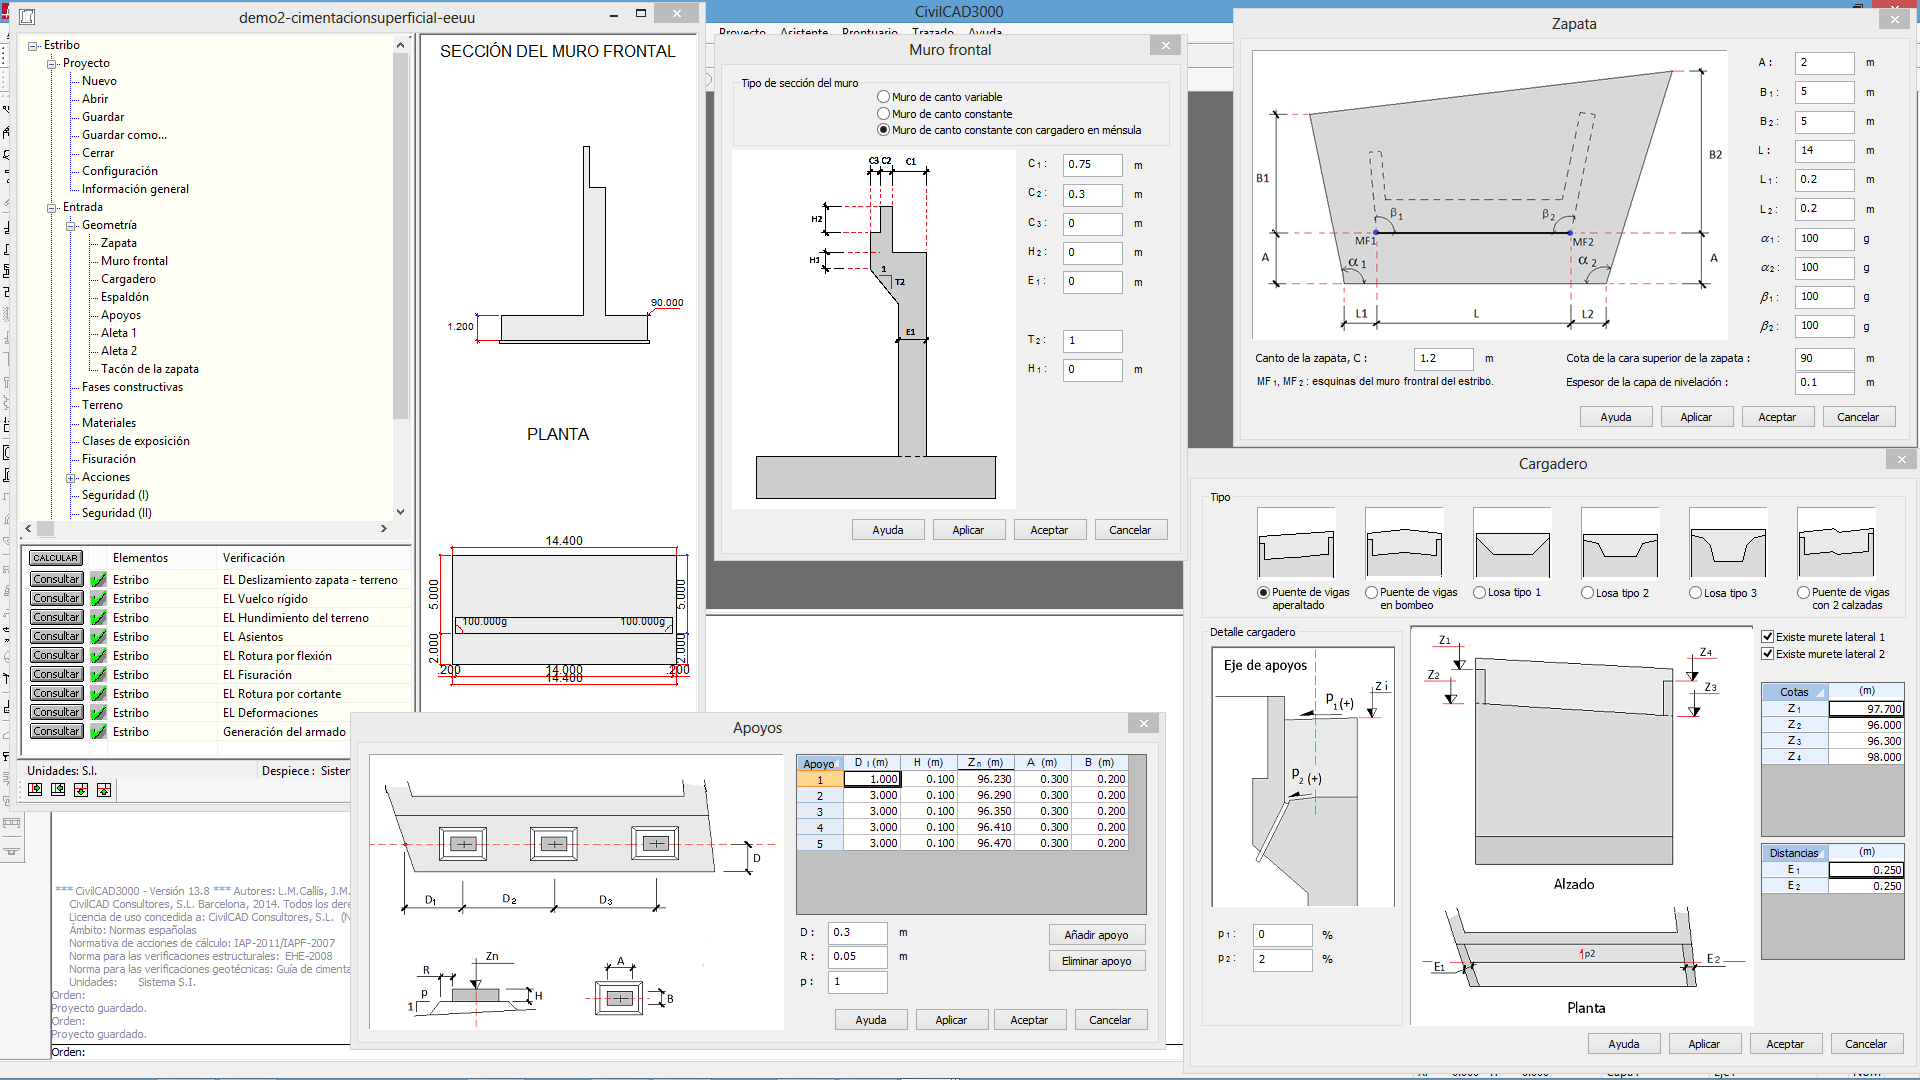
Task: Click the Canto de la zapata field
Action: pyautogui.click(x=1443, y=358)
